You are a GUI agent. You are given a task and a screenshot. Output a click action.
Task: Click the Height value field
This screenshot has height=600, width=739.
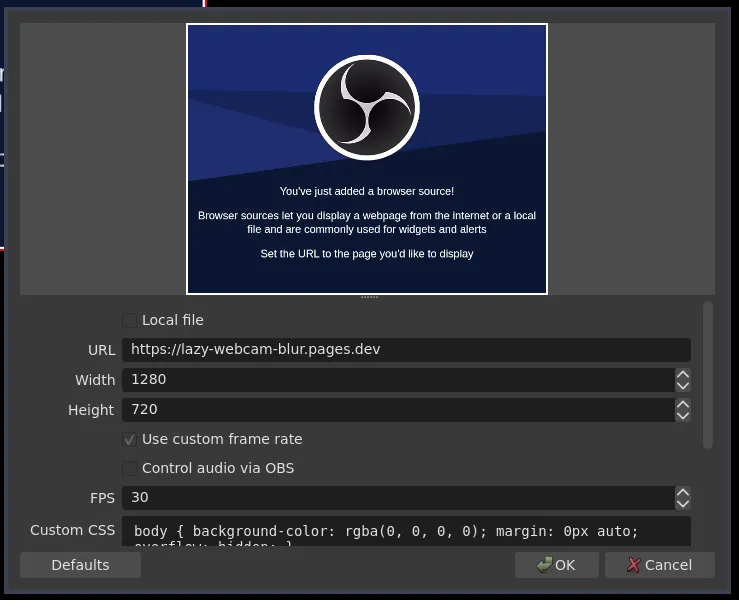[x=399, y=410]
